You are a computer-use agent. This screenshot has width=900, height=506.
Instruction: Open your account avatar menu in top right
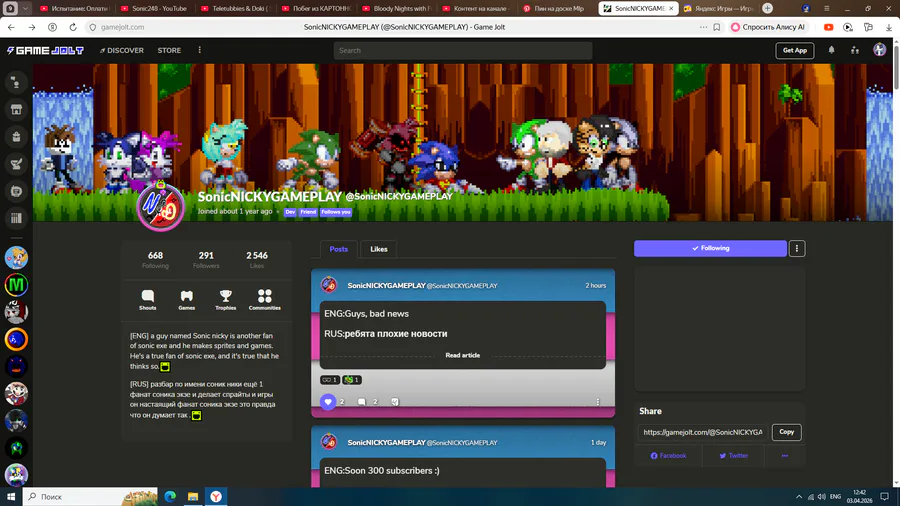879,50
